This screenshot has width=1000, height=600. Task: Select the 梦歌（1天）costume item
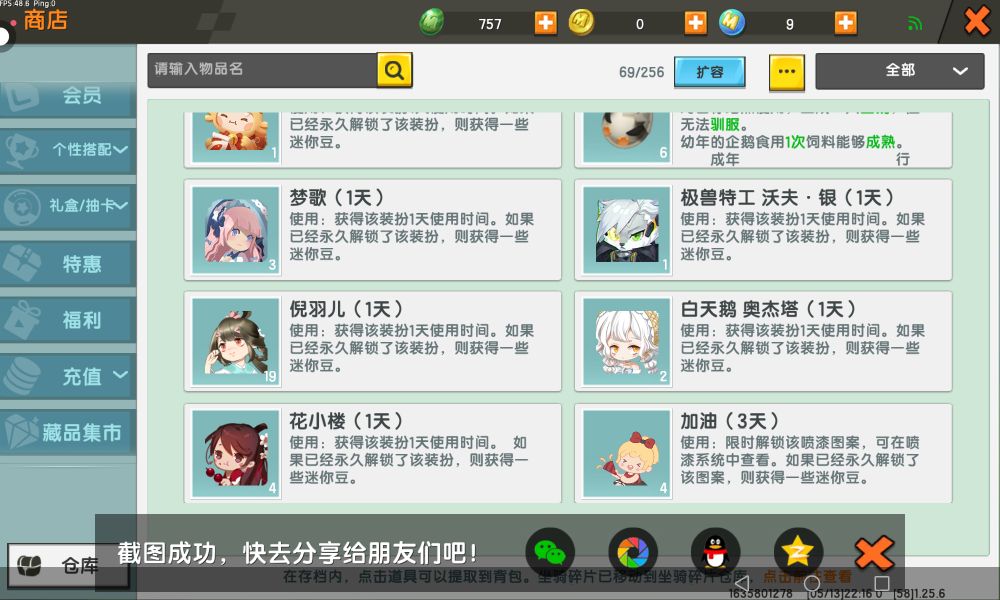[x=372, y=230]
